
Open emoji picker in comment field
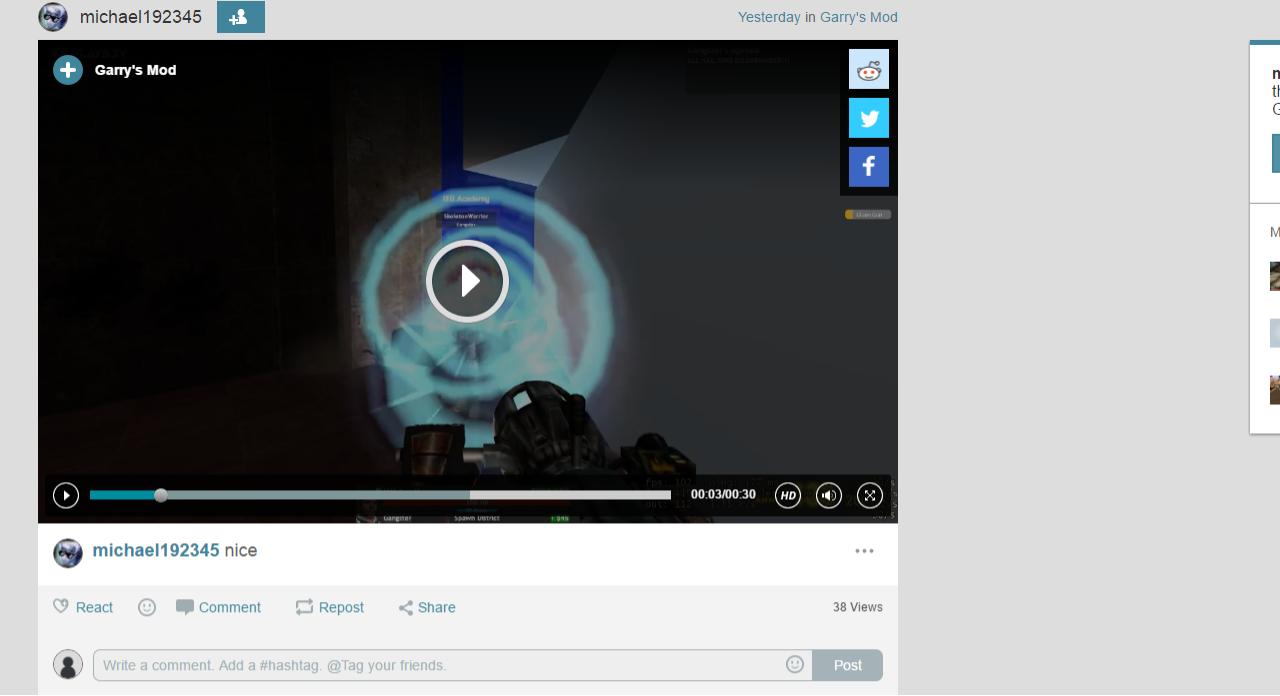click(x=795, y=664)
